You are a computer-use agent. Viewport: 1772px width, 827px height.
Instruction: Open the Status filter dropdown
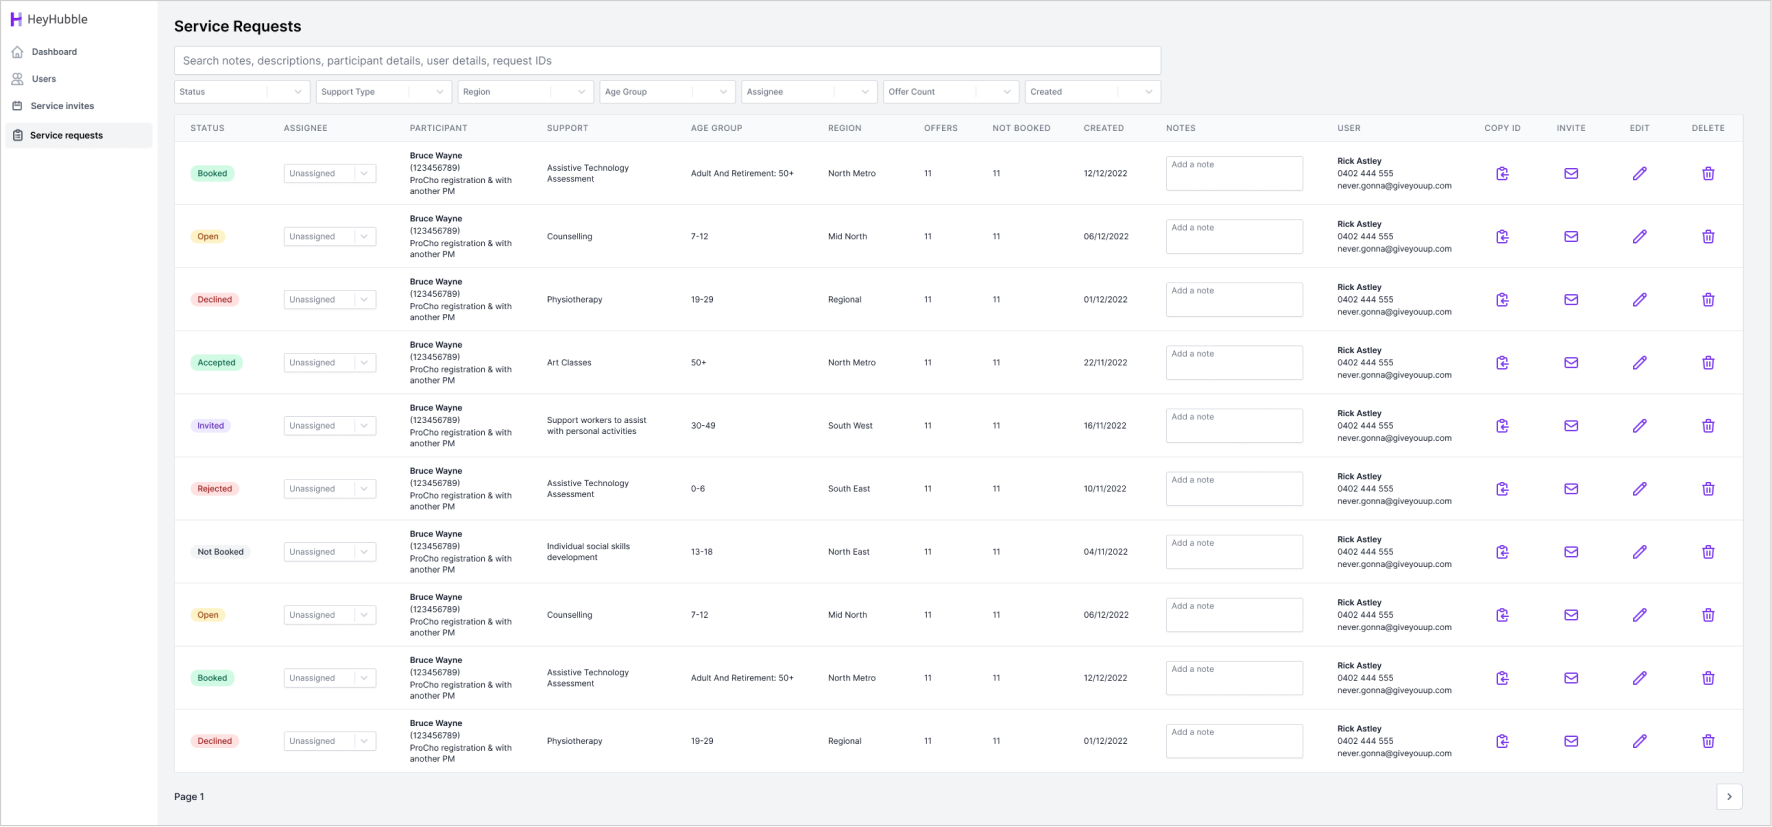coord(241,92)
